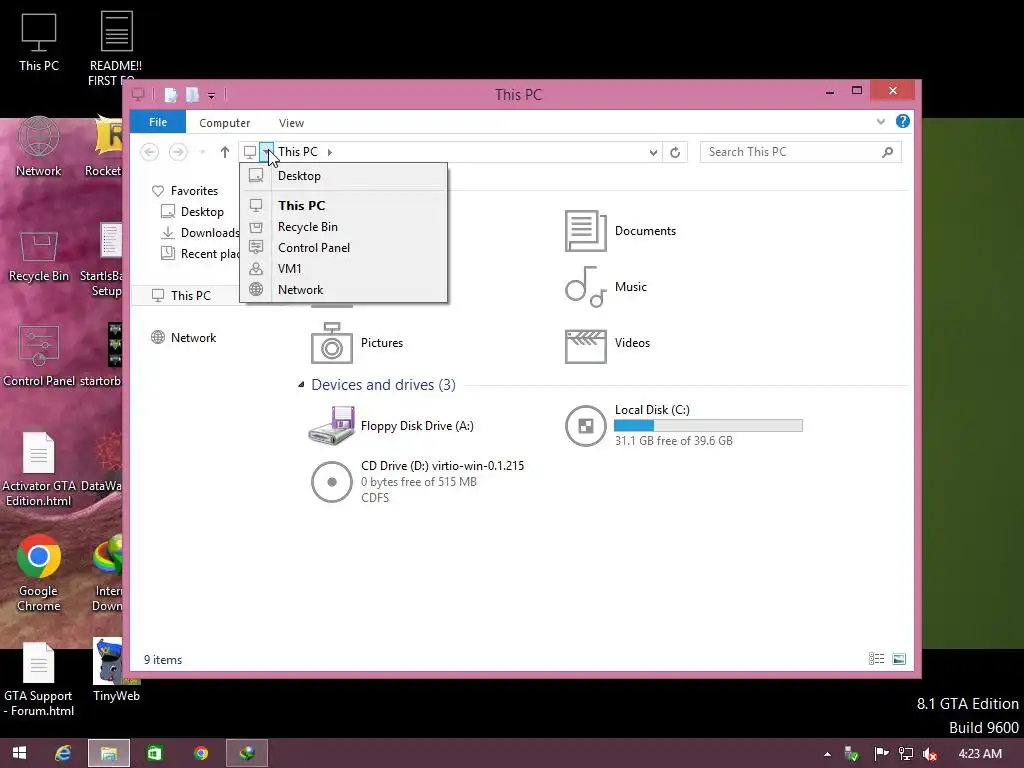
Task: Switch to Large icons view layout icon
Action: (899, 659)
